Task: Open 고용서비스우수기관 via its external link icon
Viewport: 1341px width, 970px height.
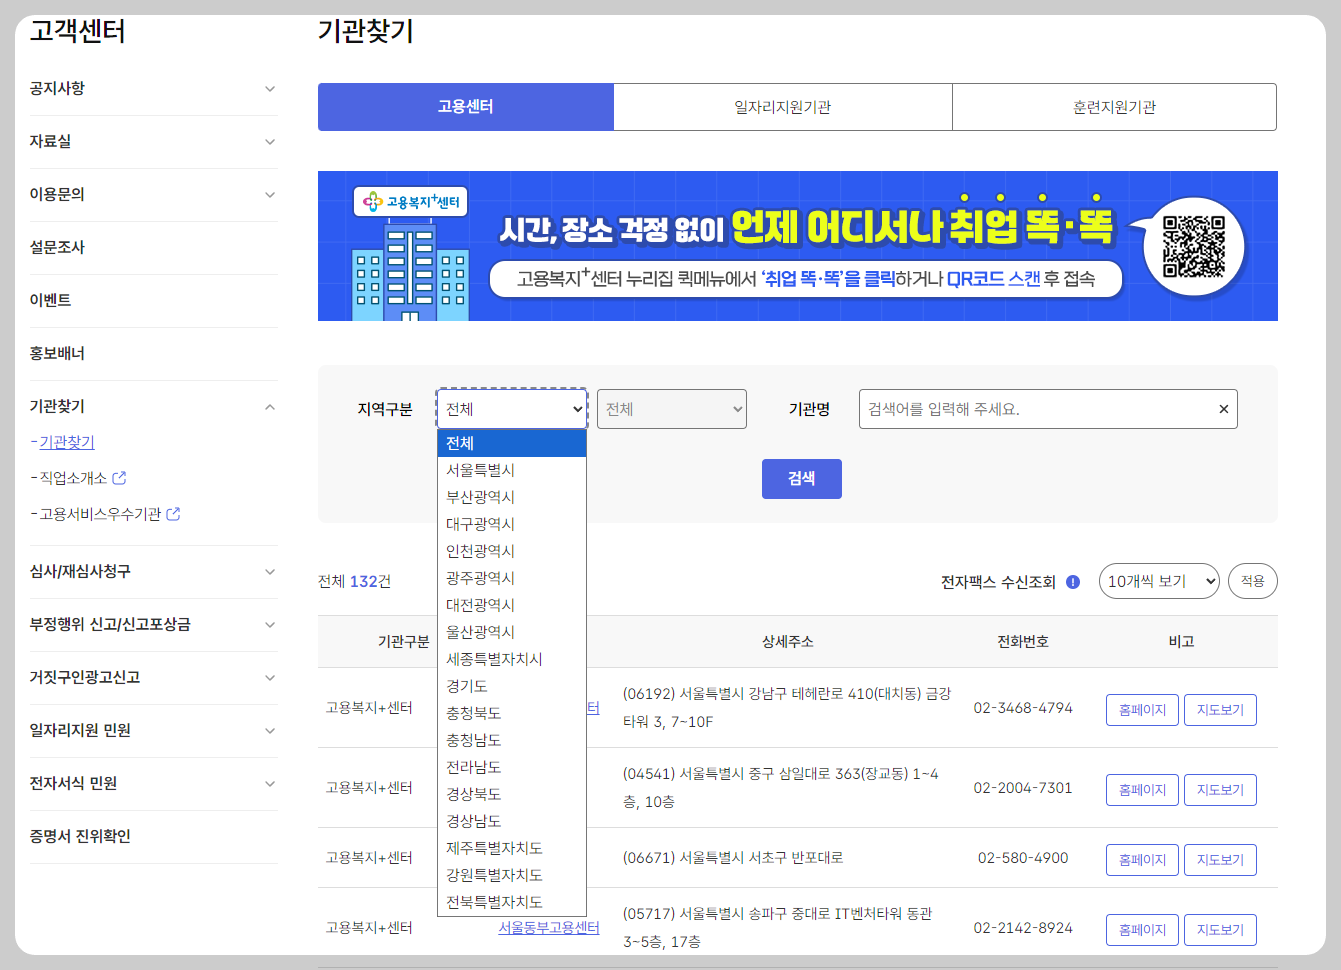Action: (x=174, y=514)
